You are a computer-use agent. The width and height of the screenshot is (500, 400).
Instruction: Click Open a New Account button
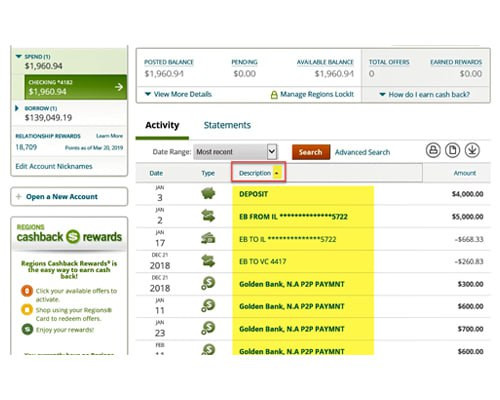[69, 197]
